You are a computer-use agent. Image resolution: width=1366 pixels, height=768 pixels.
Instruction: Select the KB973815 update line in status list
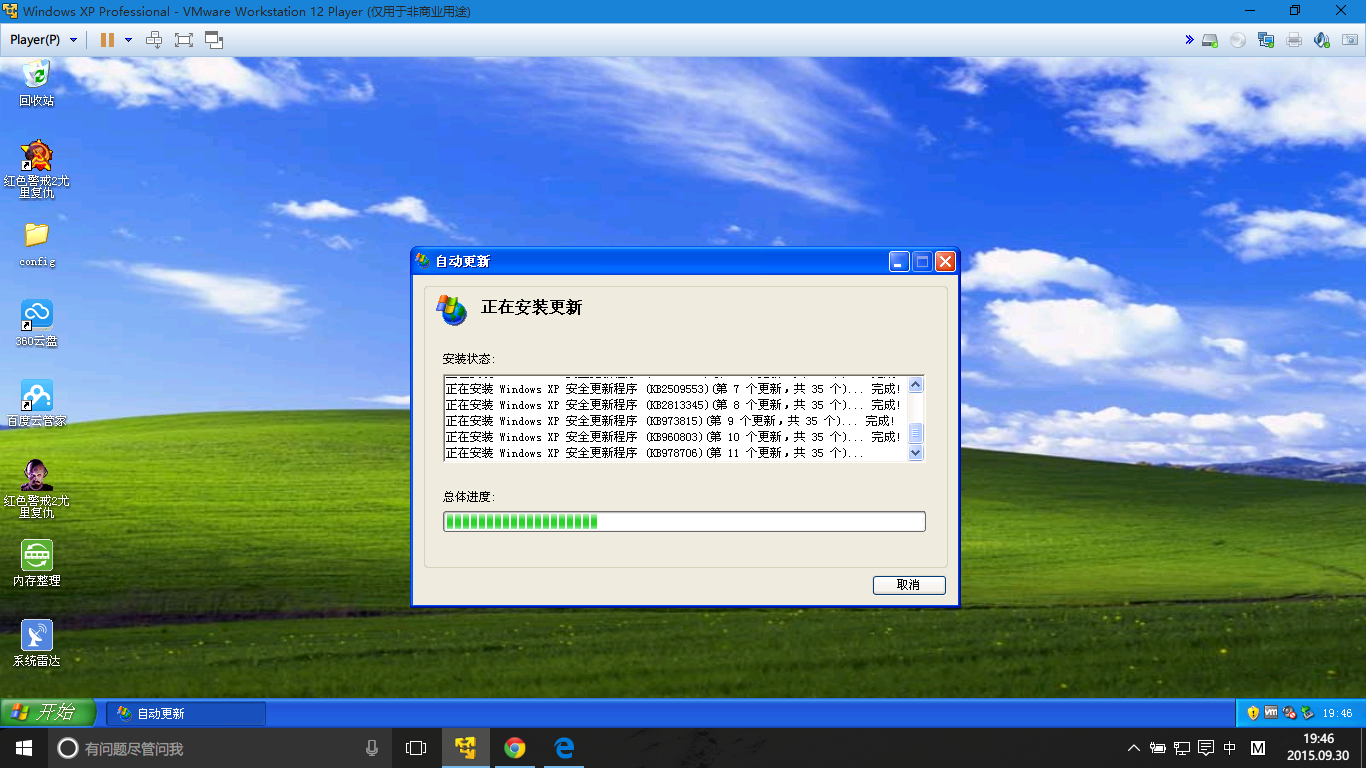coord(670,421)
